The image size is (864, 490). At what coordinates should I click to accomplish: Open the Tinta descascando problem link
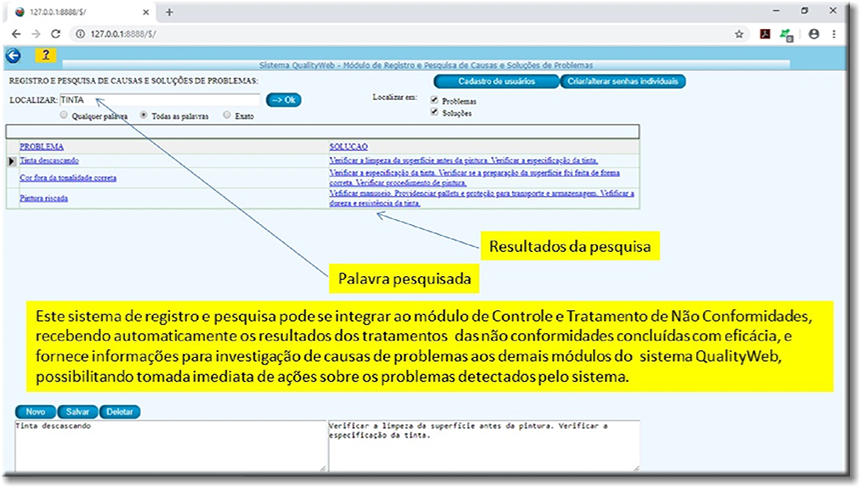pyautogui.click(x=49, y=160)
